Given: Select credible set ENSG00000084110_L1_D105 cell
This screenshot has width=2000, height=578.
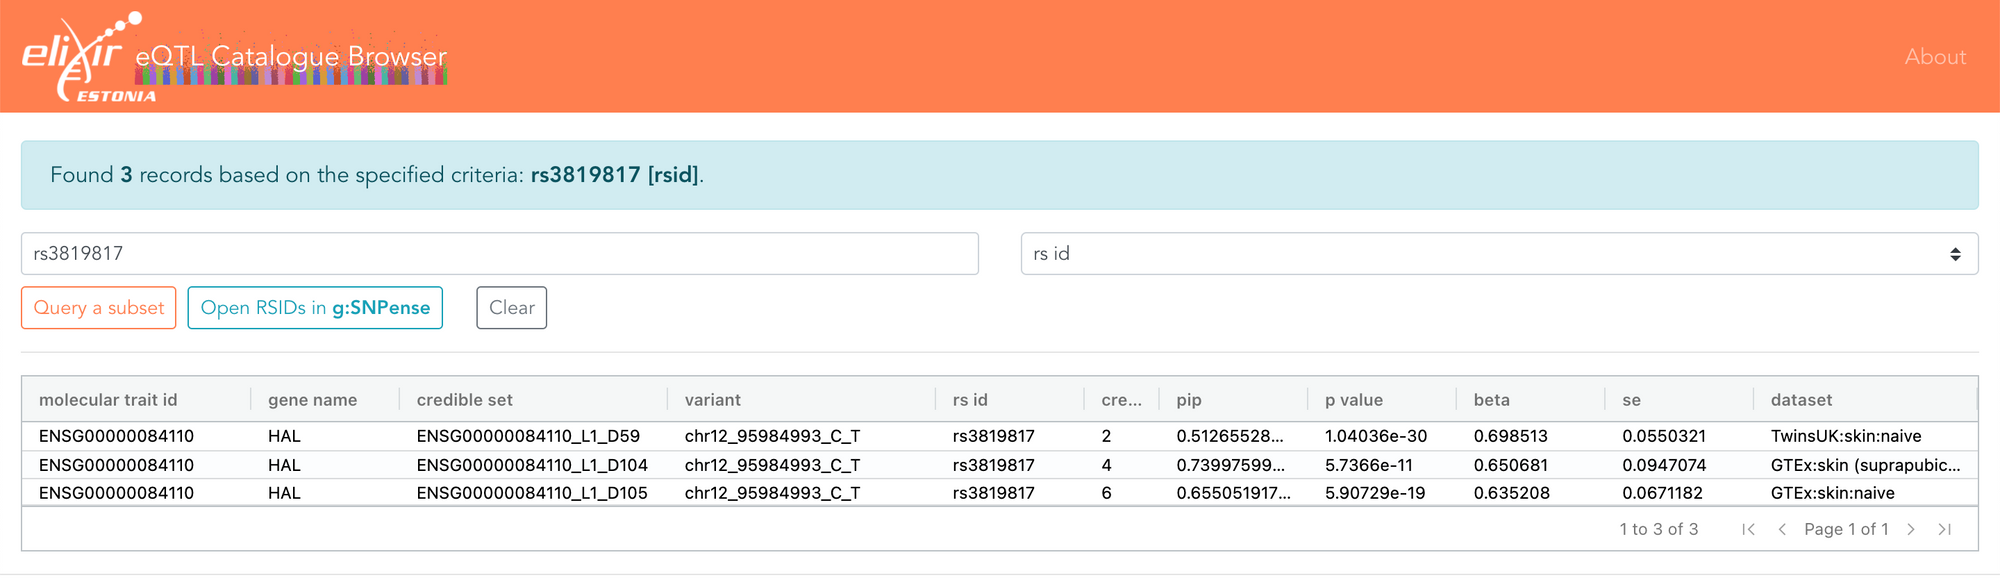Looking at the screenshot, I should click(532, 493).
